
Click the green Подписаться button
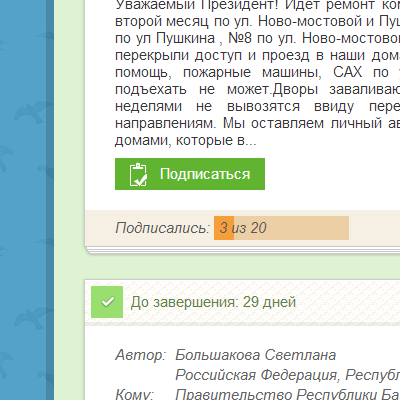[190, 174]
